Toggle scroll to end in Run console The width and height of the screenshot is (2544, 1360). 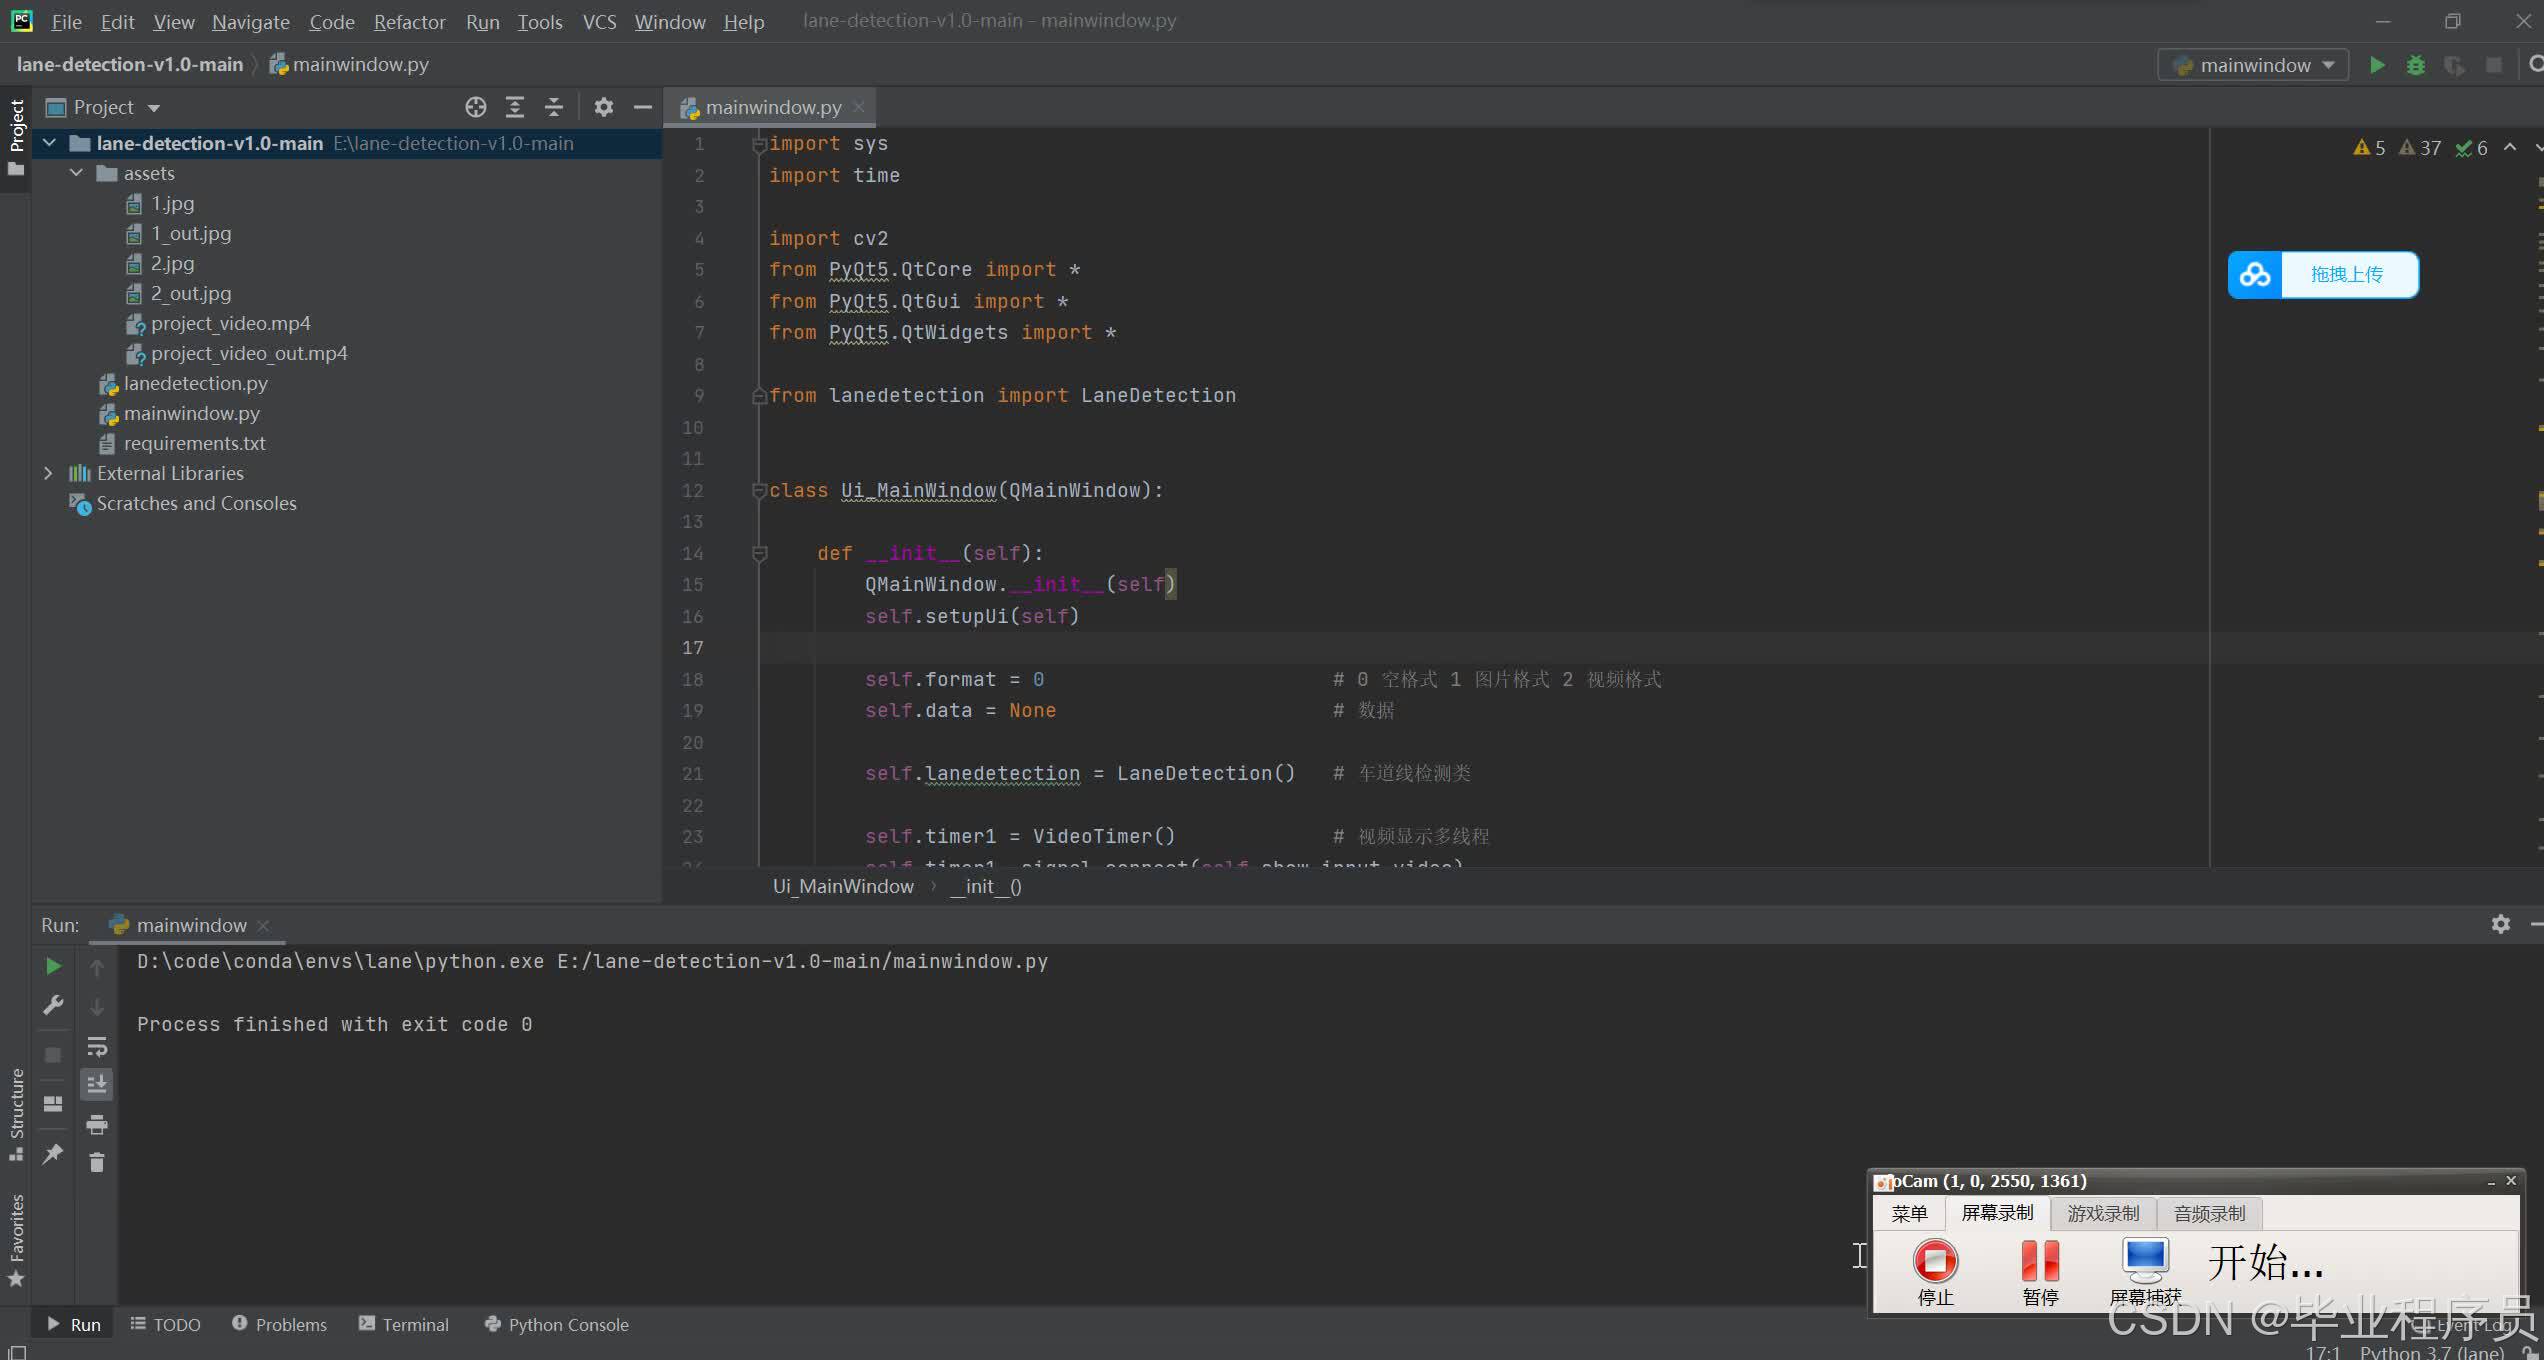(x=97, y=1084)
